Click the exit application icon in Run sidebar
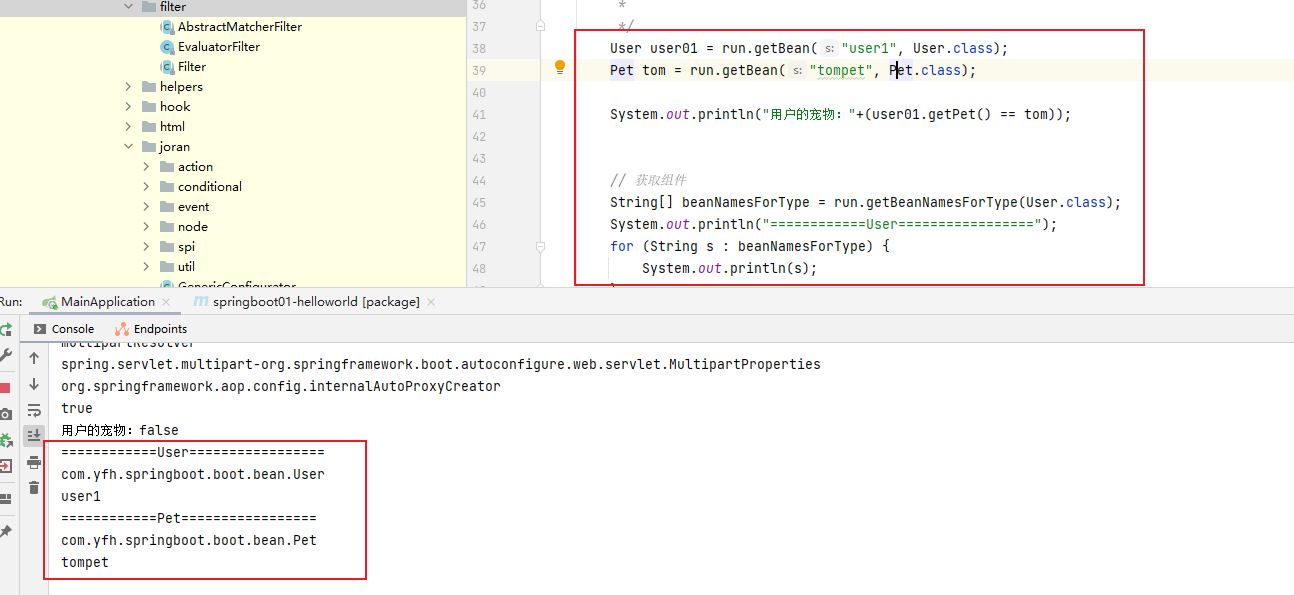 5,466
